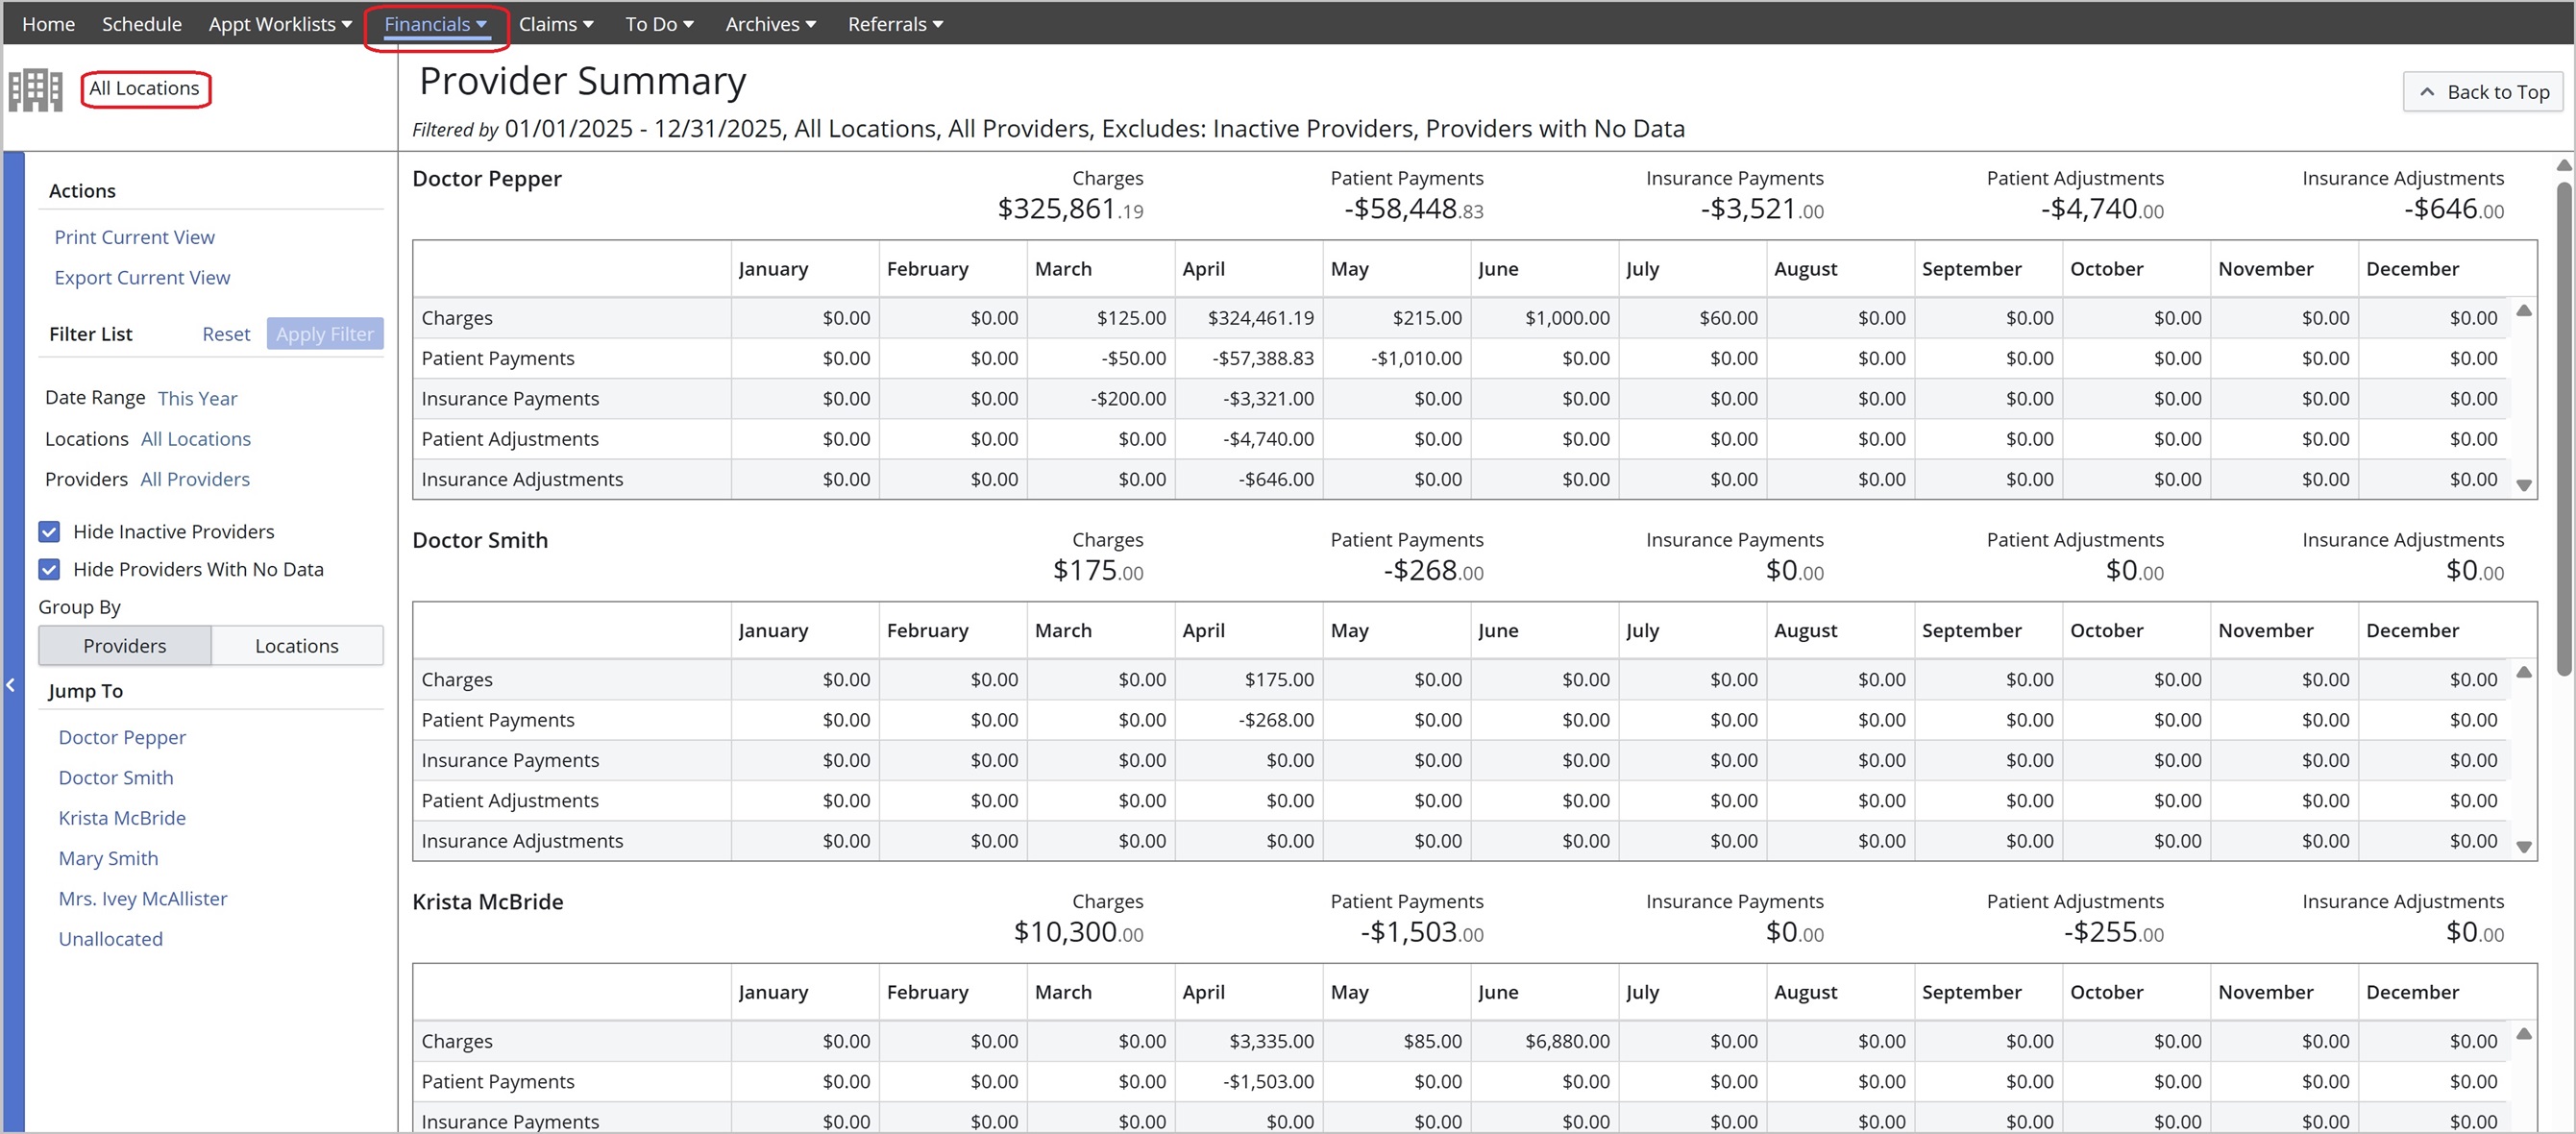
Task: Open the Financials dropdown menu
Action: click(436, 24)
